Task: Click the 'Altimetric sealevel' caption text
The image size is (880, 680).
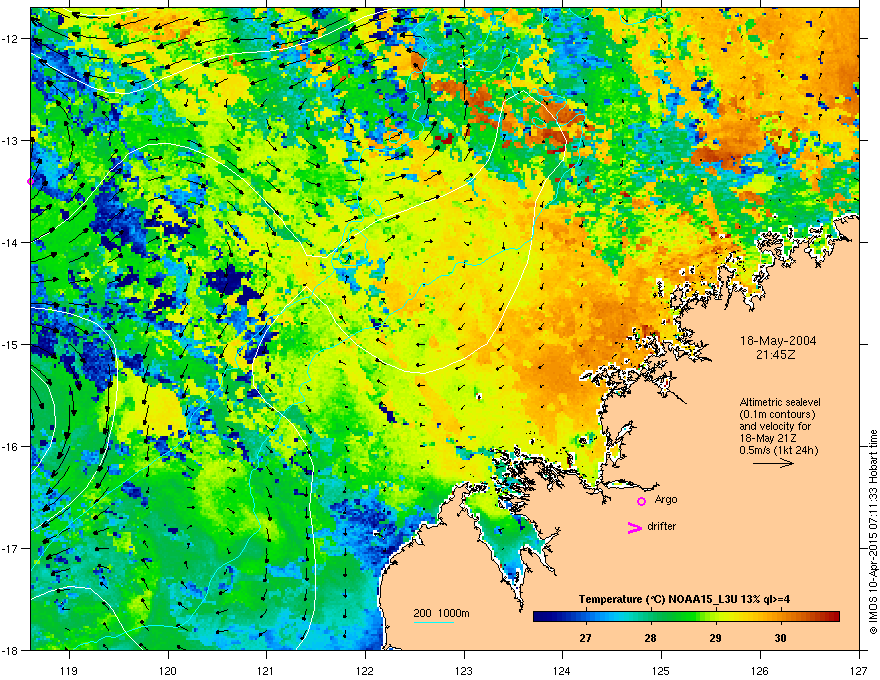Action: [780, 402]
